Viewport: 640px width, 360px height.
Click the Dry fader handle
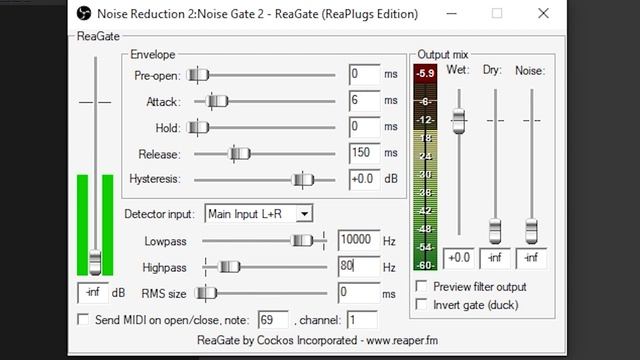[x=495, y=231]
